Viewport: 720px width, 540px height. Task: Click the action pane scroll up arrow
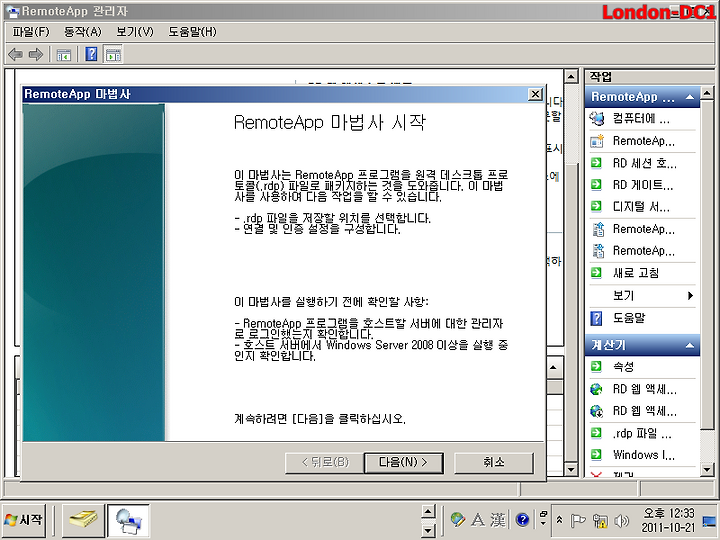click(x=707, y=94)
